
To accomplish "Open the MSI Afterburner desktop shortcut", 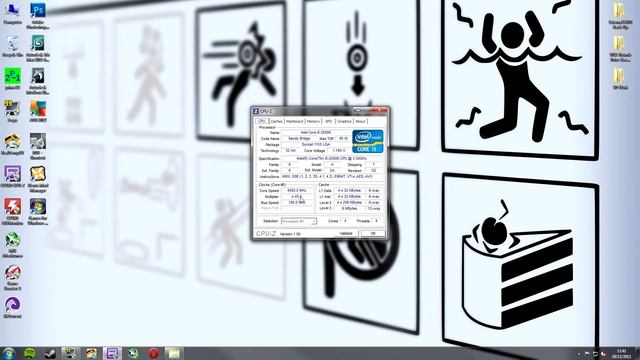I will click(x=12, y=244).
